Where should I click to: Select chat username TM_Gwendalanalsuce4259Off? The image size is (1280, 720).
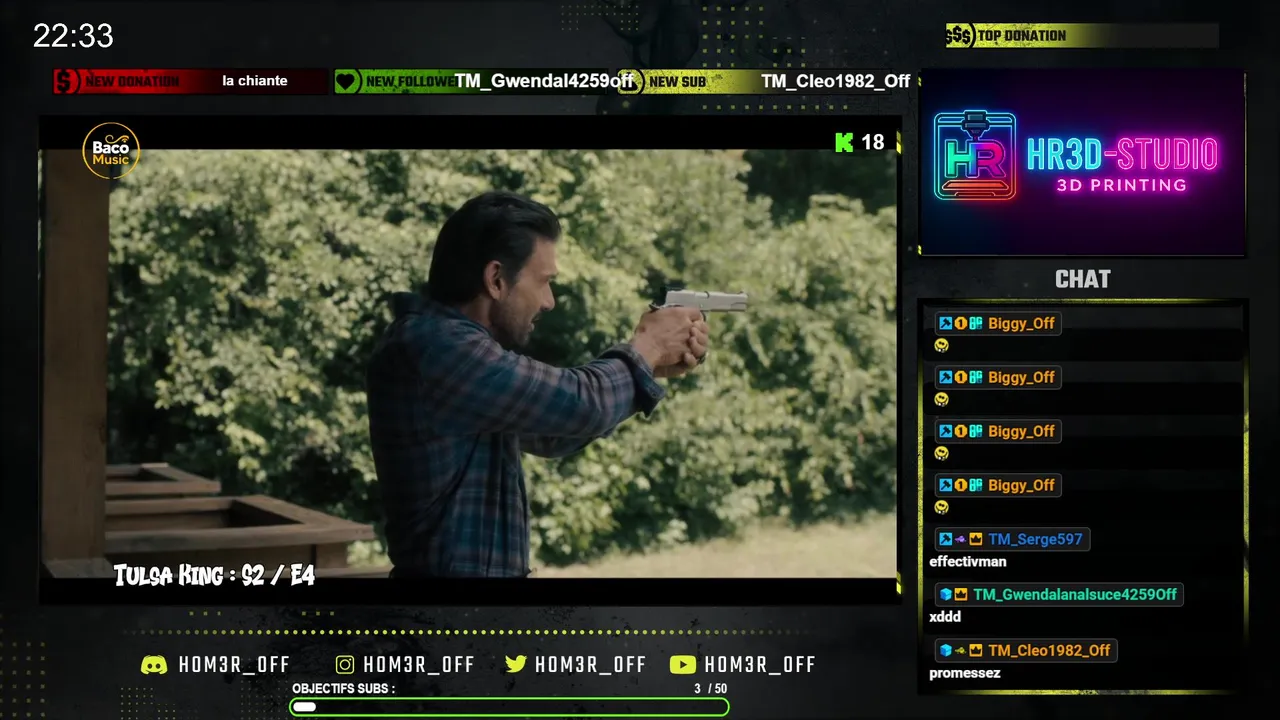(x=1075, y=594)
